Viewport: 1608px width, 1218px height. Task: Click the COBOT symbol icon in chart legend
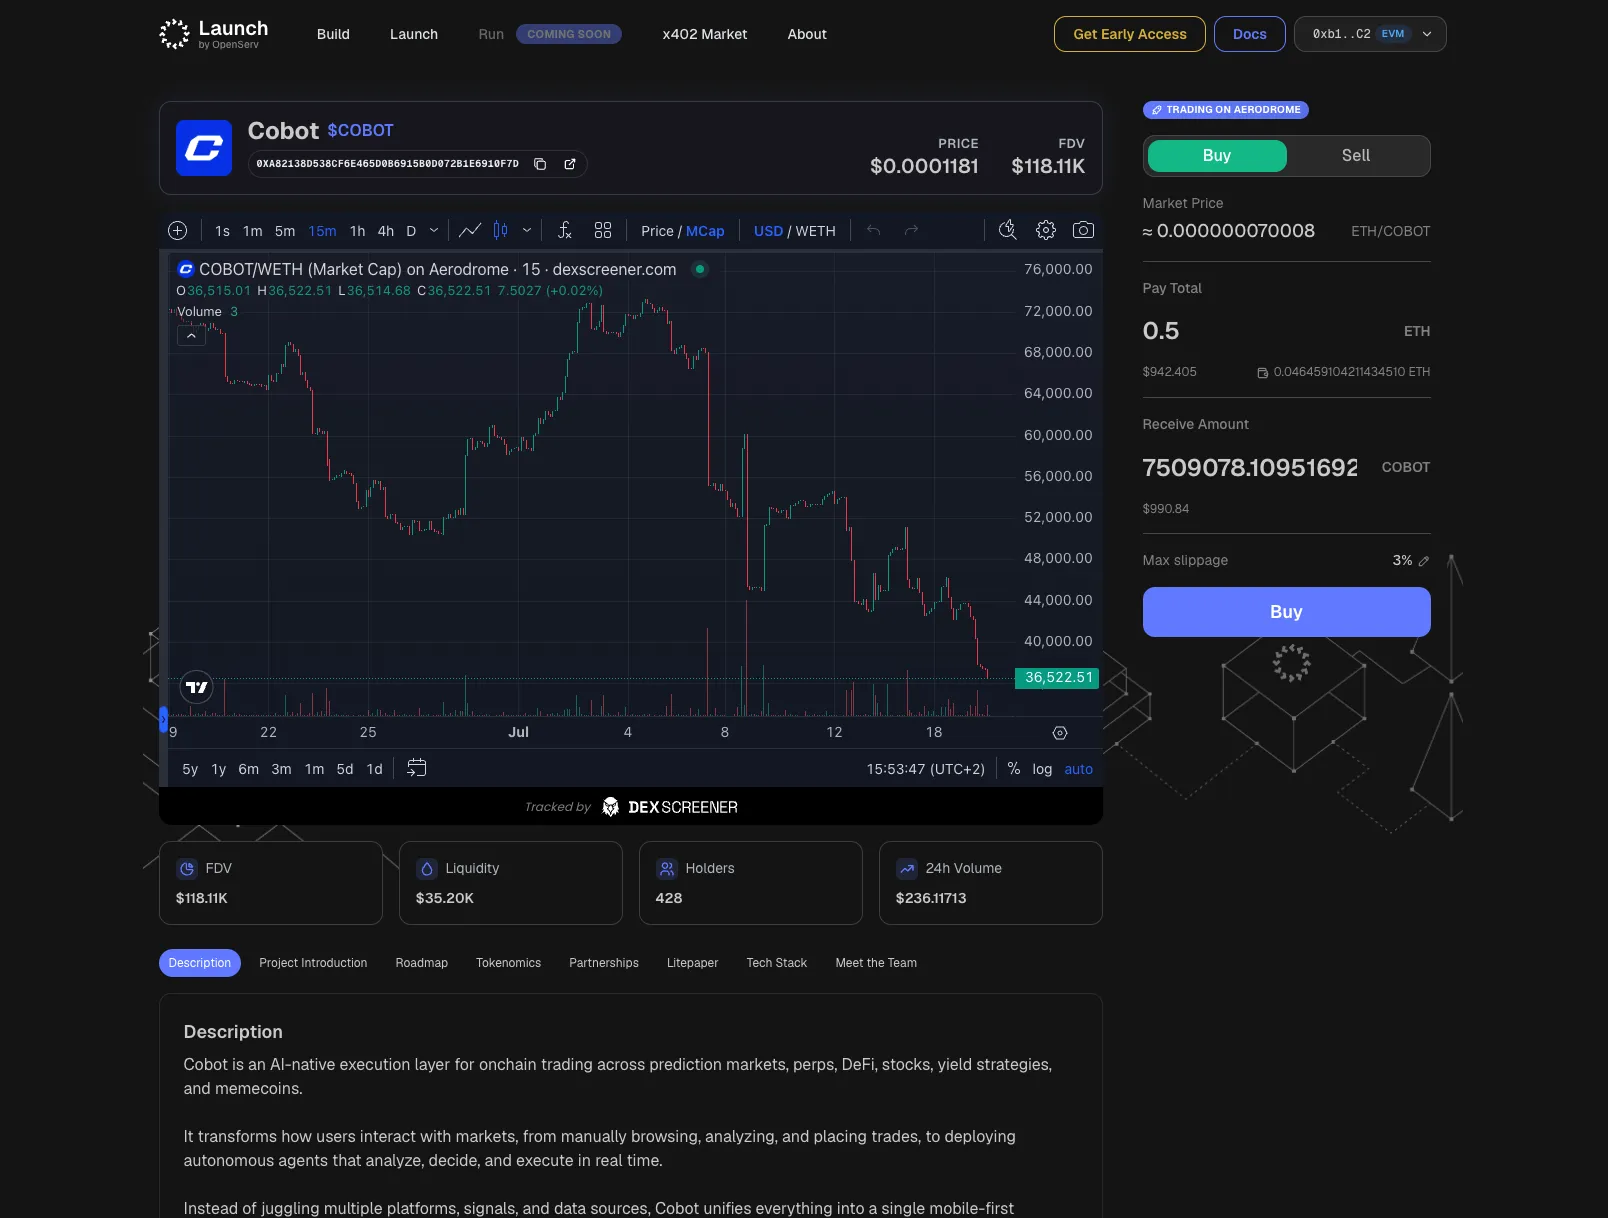pyautogui.click(x=185, y=269)
